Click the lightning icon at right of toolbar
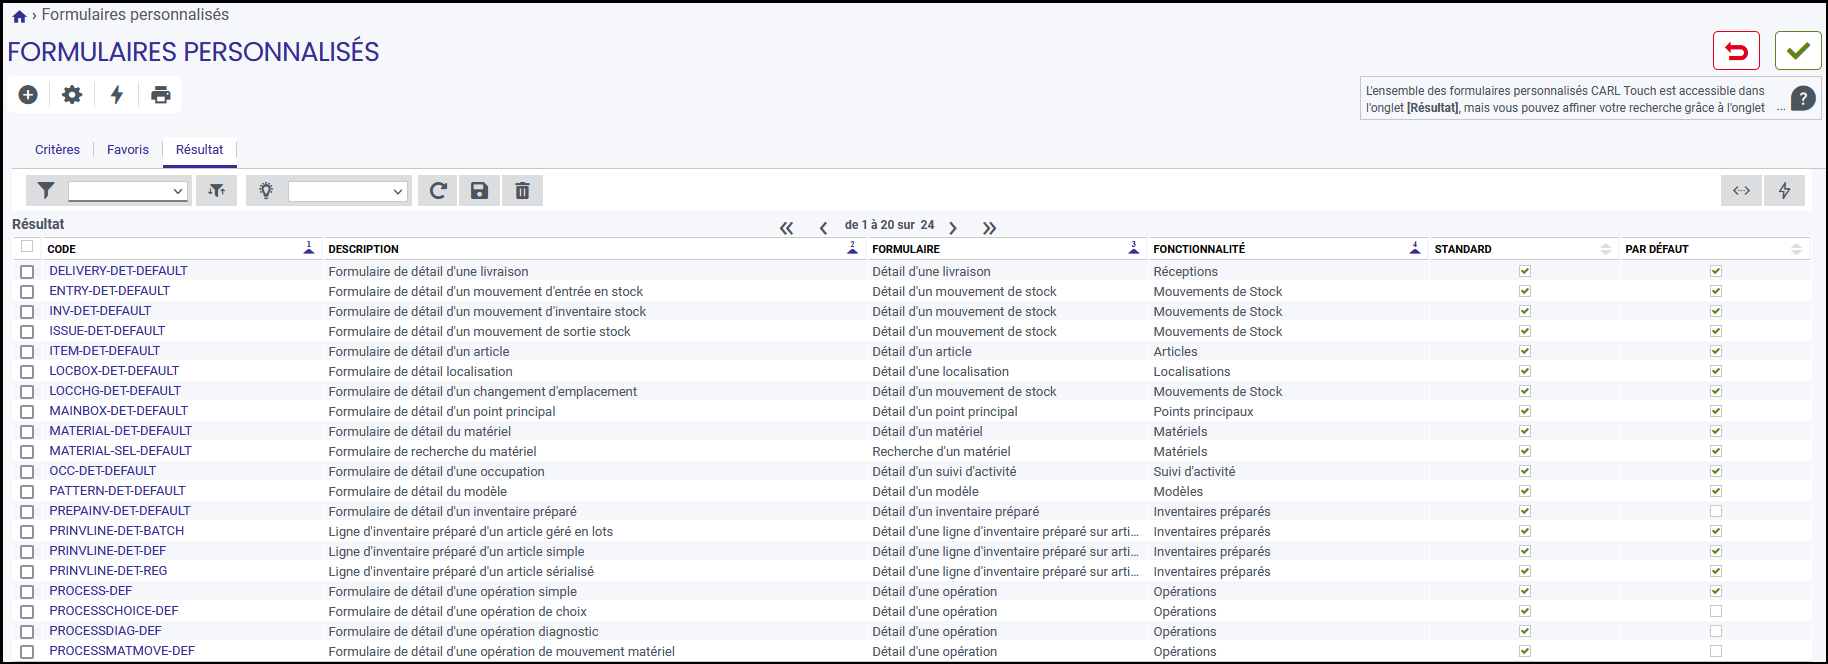The width and height of the screenshot is (1828, 664). [1784, 190]
